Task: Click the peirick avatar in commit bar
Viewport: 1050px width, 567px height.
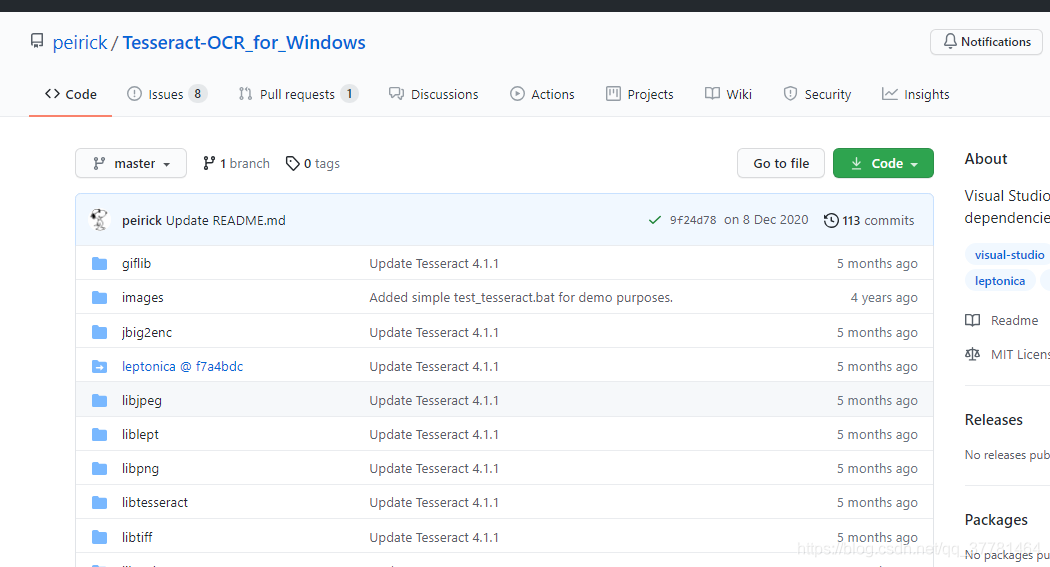Action: 99,220
